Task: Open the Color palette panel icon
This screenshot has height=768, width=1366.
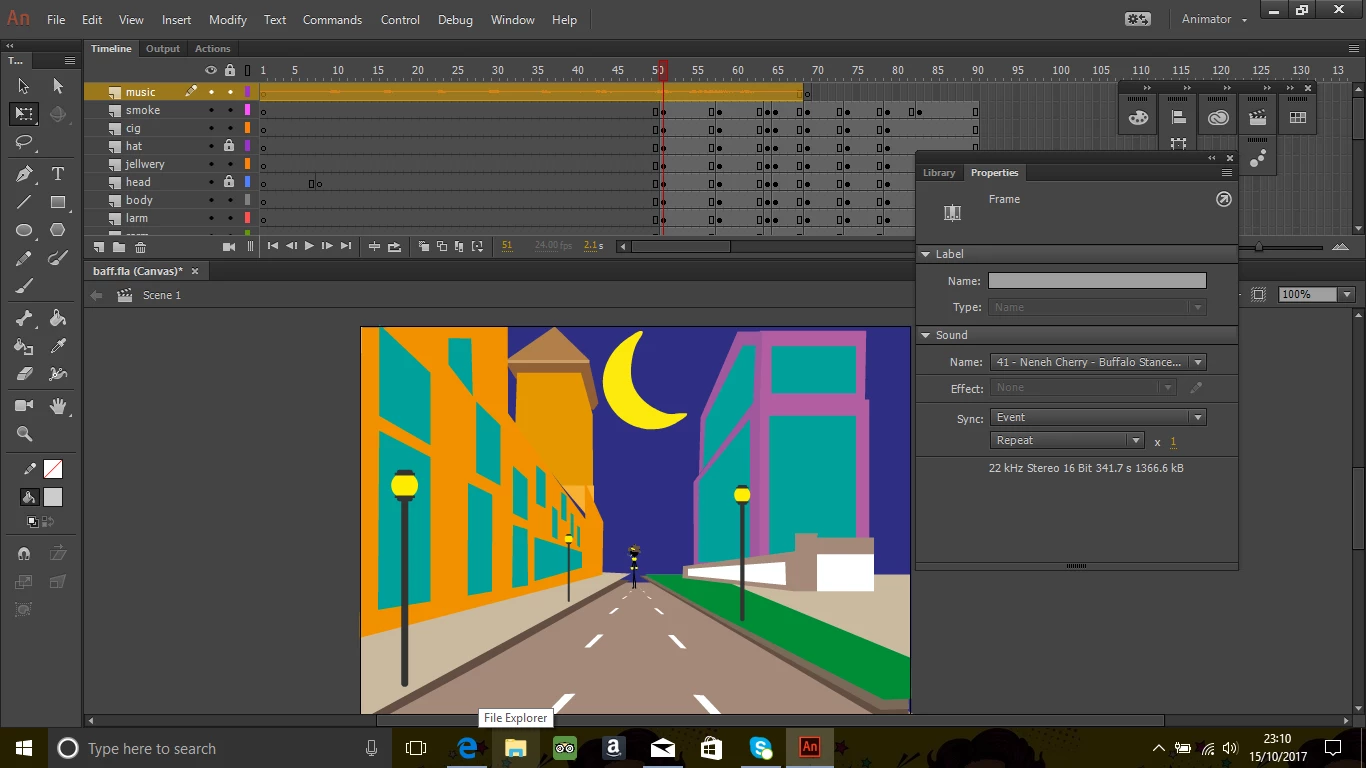Action: pyautogui.click(x=1138, y=118)
